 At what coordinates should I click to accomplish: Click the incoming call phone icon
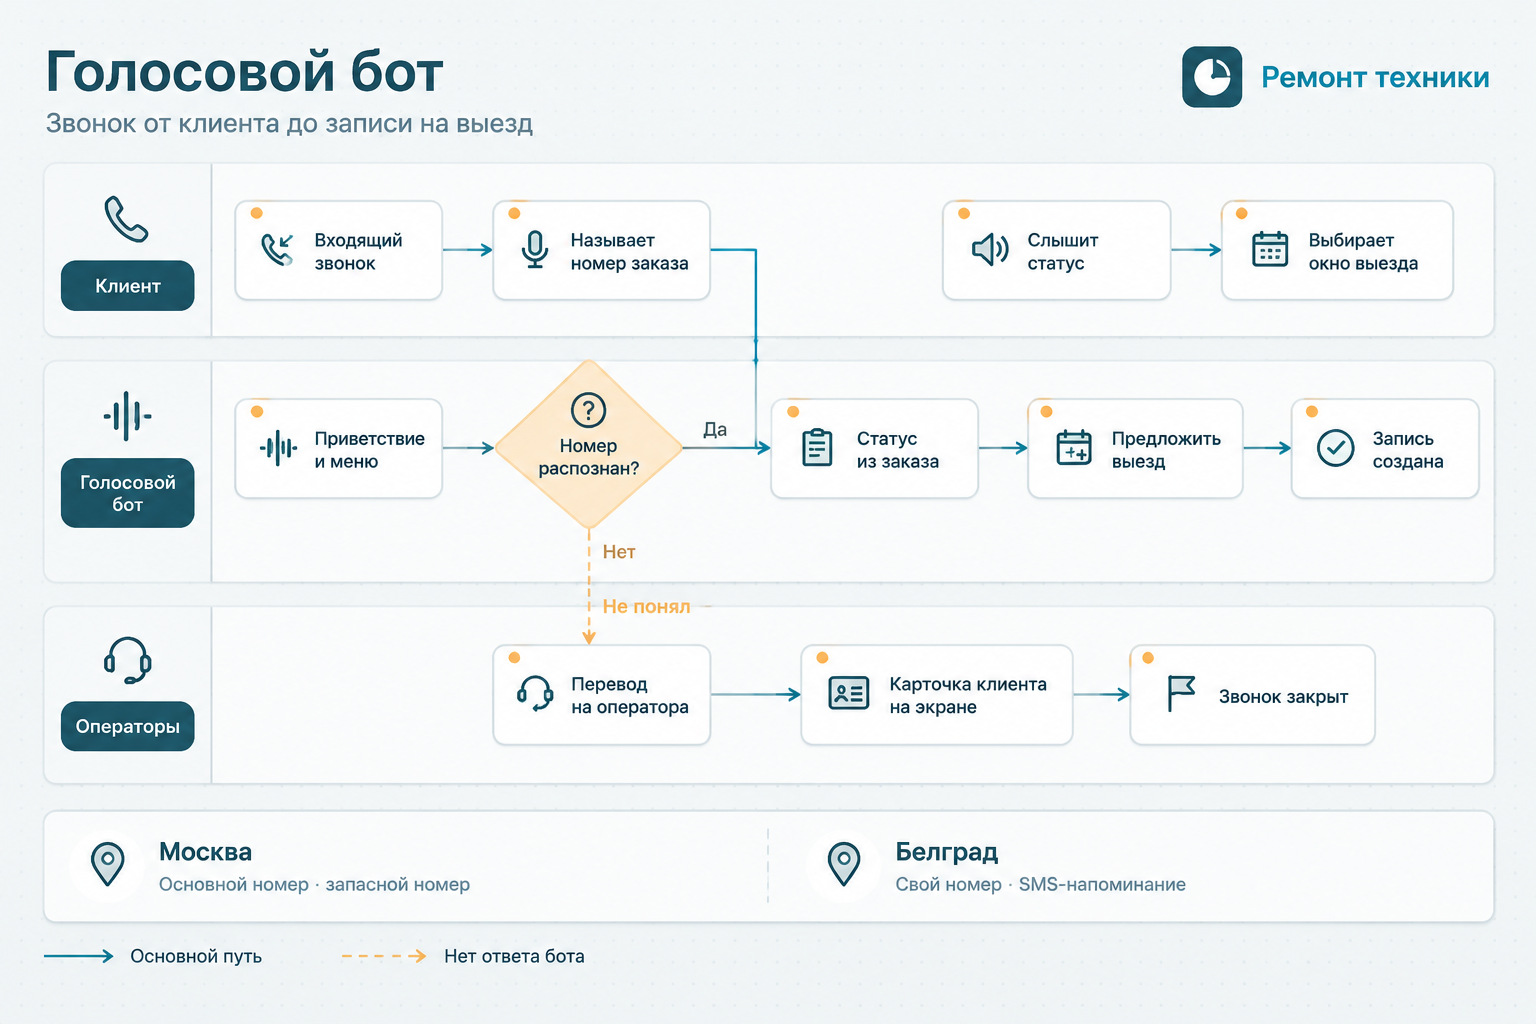click(x=277, y=250)
